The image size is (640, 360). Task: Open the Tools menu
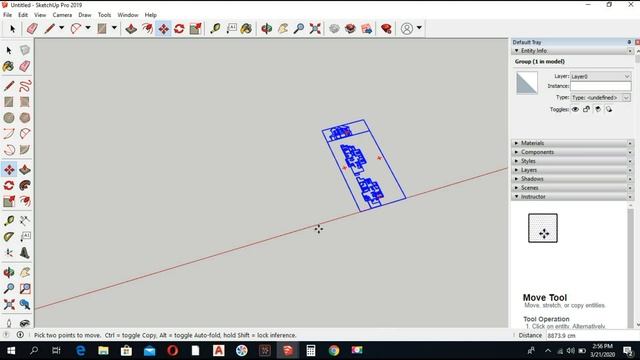point(104,15)
